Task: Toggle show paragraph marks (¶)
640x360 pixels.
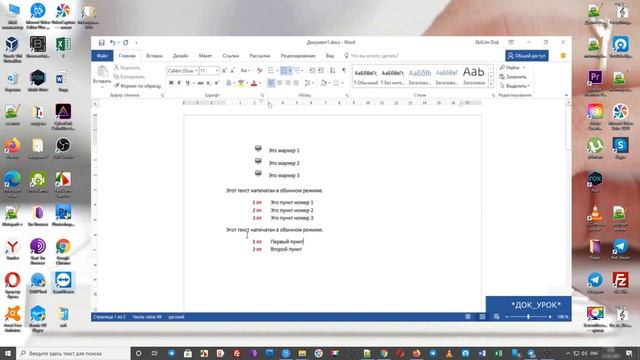Action: click(x=344, y=71)
